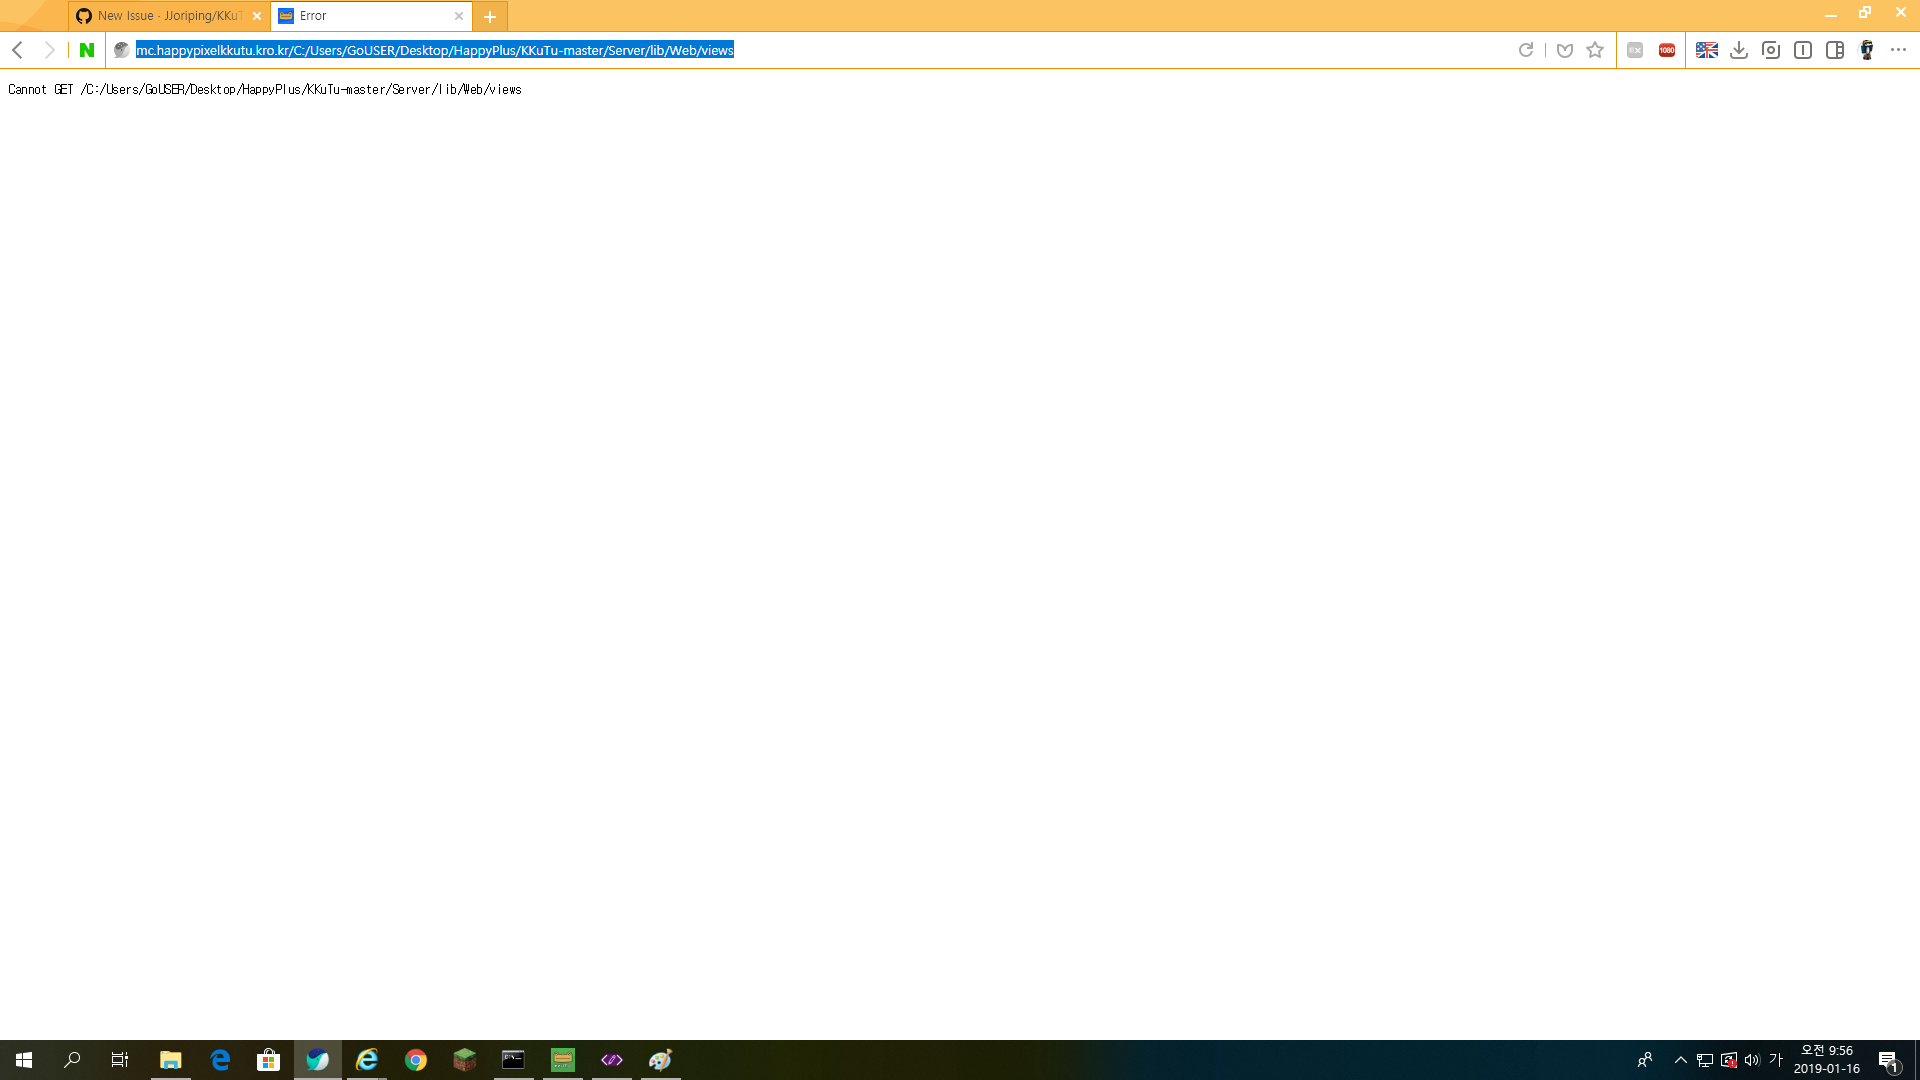The image size is (1920, 1080).
Task: Open the Whale pocket icon in the address bar
Action: click(1565, 50)
